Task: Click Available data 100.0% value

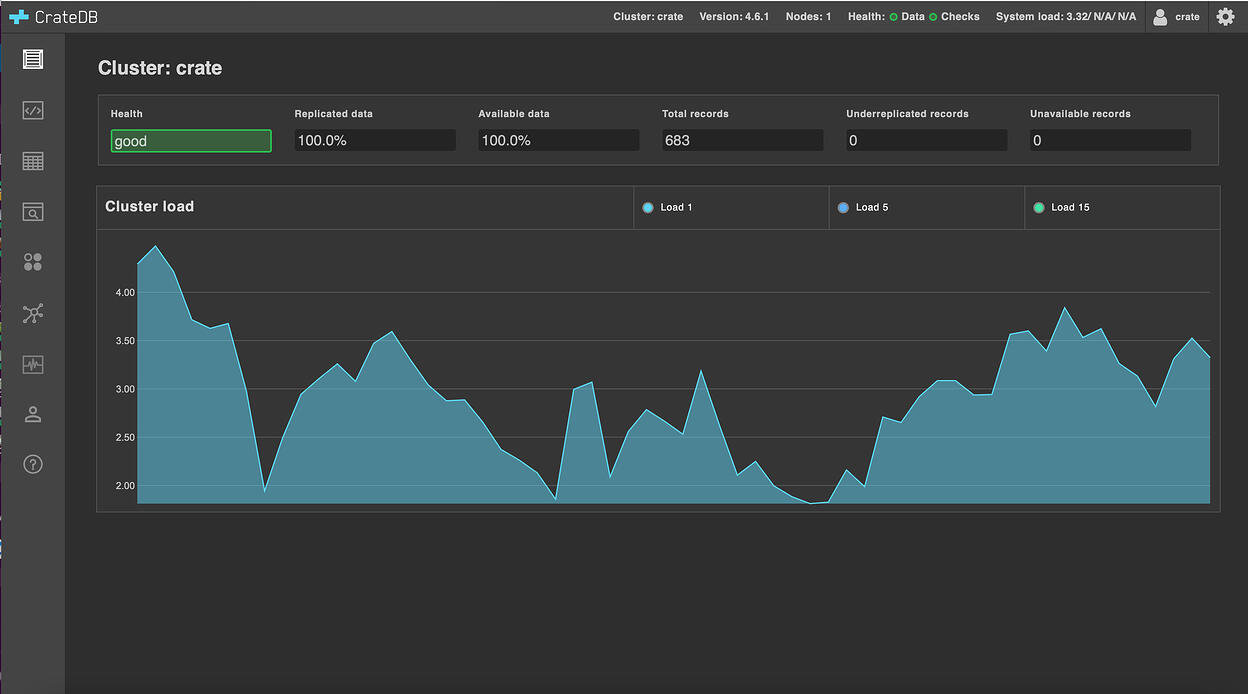Action: point(559,141)
